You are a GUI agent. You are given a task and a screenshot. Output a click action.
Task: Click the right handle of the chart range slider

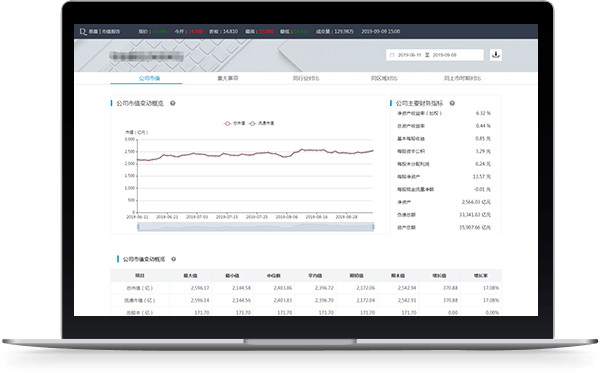[x=373, y=227]
